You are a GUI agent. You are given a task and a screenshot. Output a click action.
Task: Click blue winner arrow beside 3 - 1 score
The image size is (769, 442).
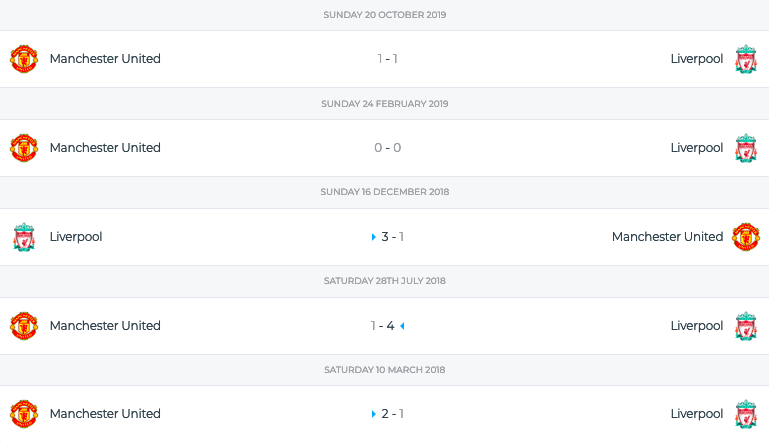(x=374, y=237)
